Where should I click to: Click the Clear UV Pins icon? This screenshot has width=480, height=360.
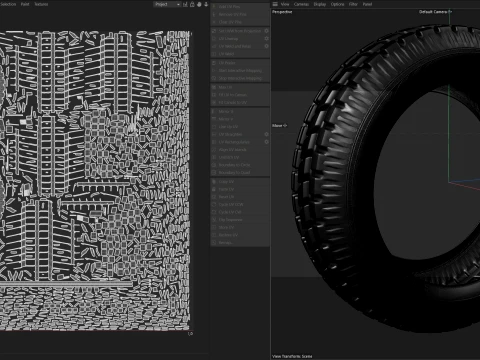[214, 22]
